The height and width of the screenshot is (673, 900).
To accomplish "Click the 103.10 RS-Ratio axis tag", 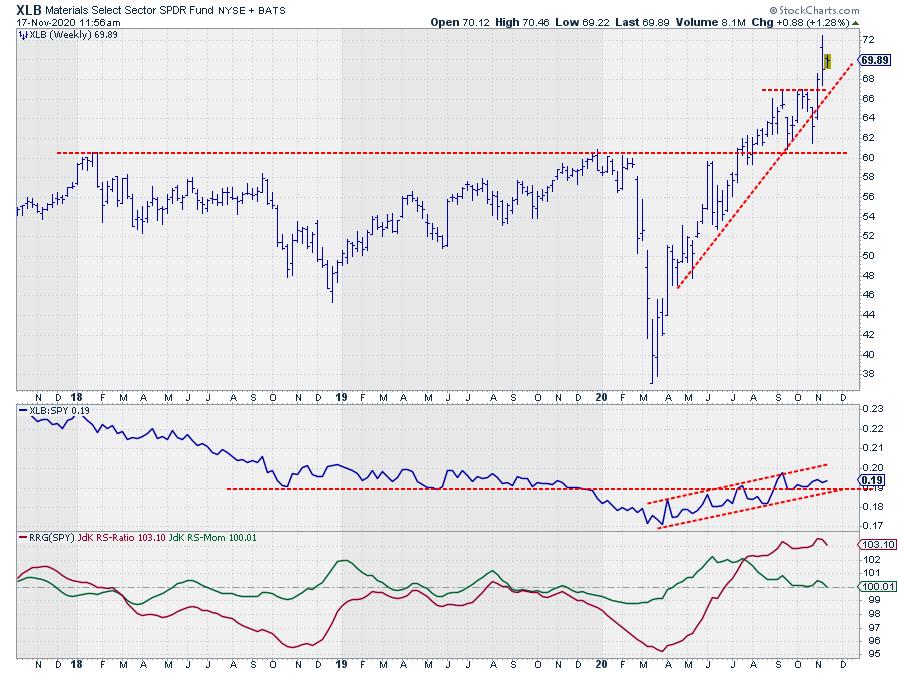I will point(872,544).
